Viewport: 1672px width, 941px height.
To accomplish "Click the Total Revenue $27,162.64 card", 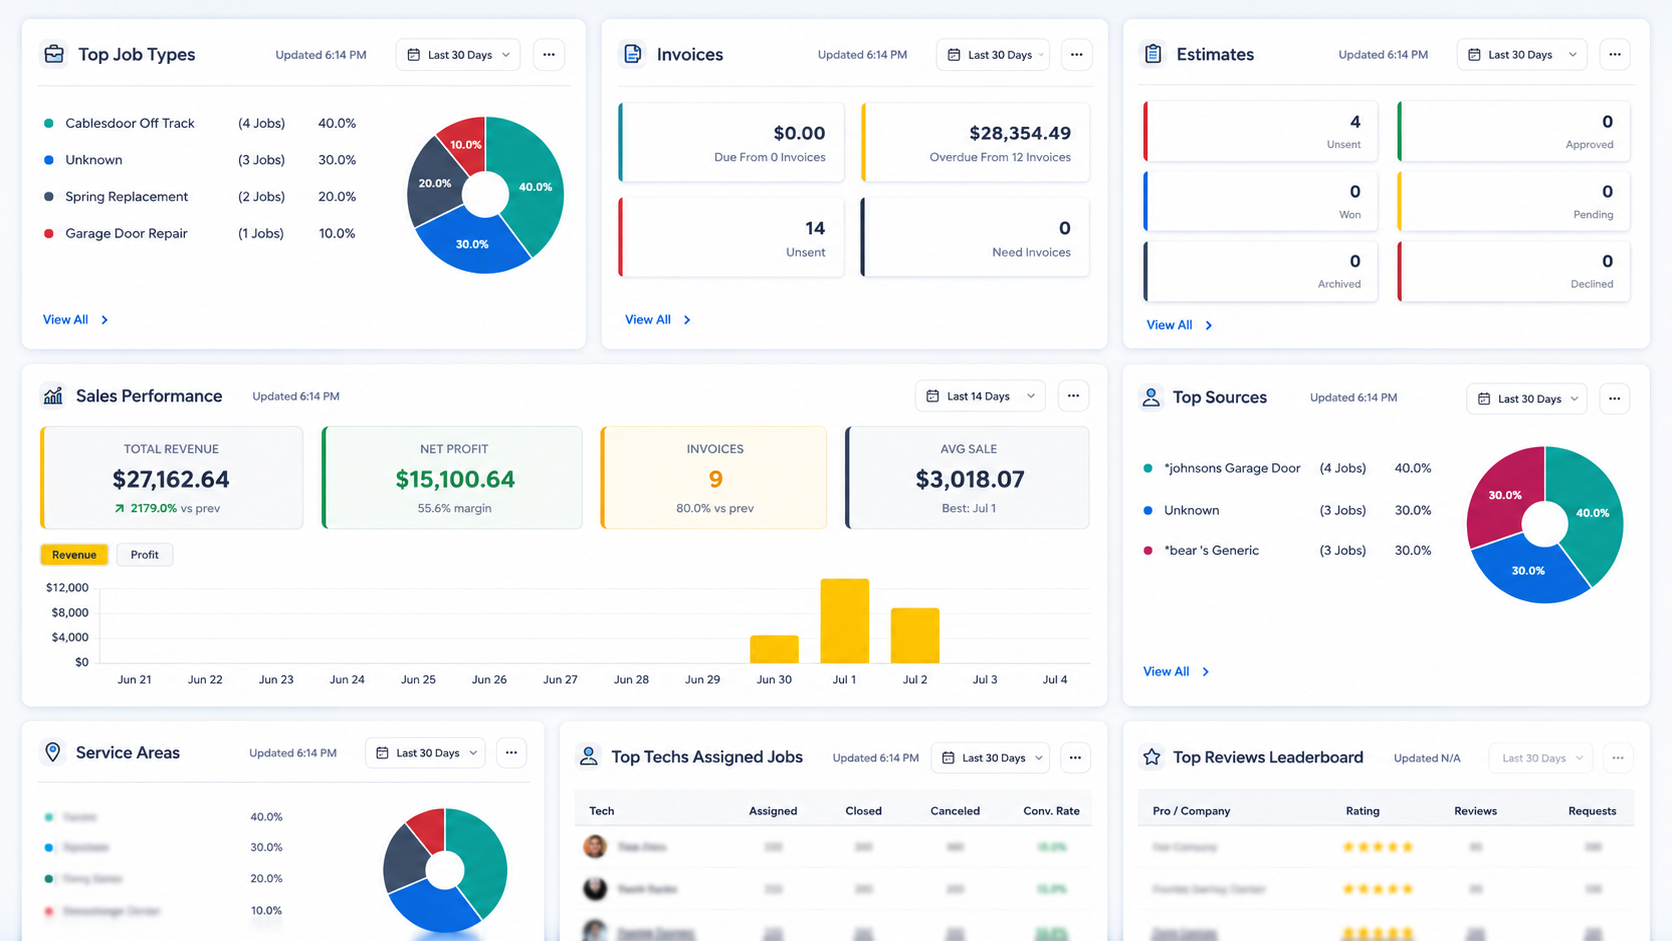I will [x=171, y=478].
